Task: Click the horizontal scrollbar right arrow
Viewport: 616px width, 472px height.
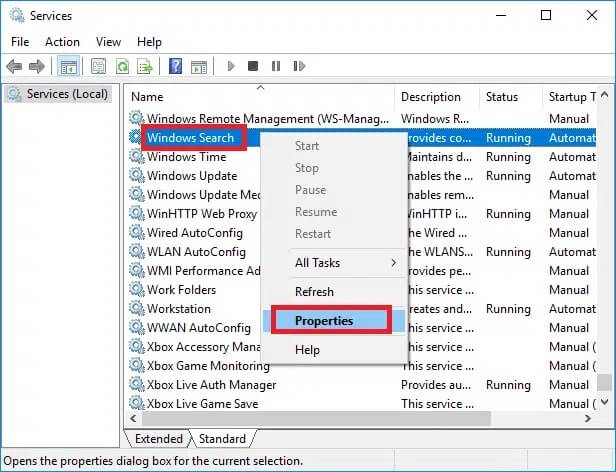Action: [x=588, y=418]
